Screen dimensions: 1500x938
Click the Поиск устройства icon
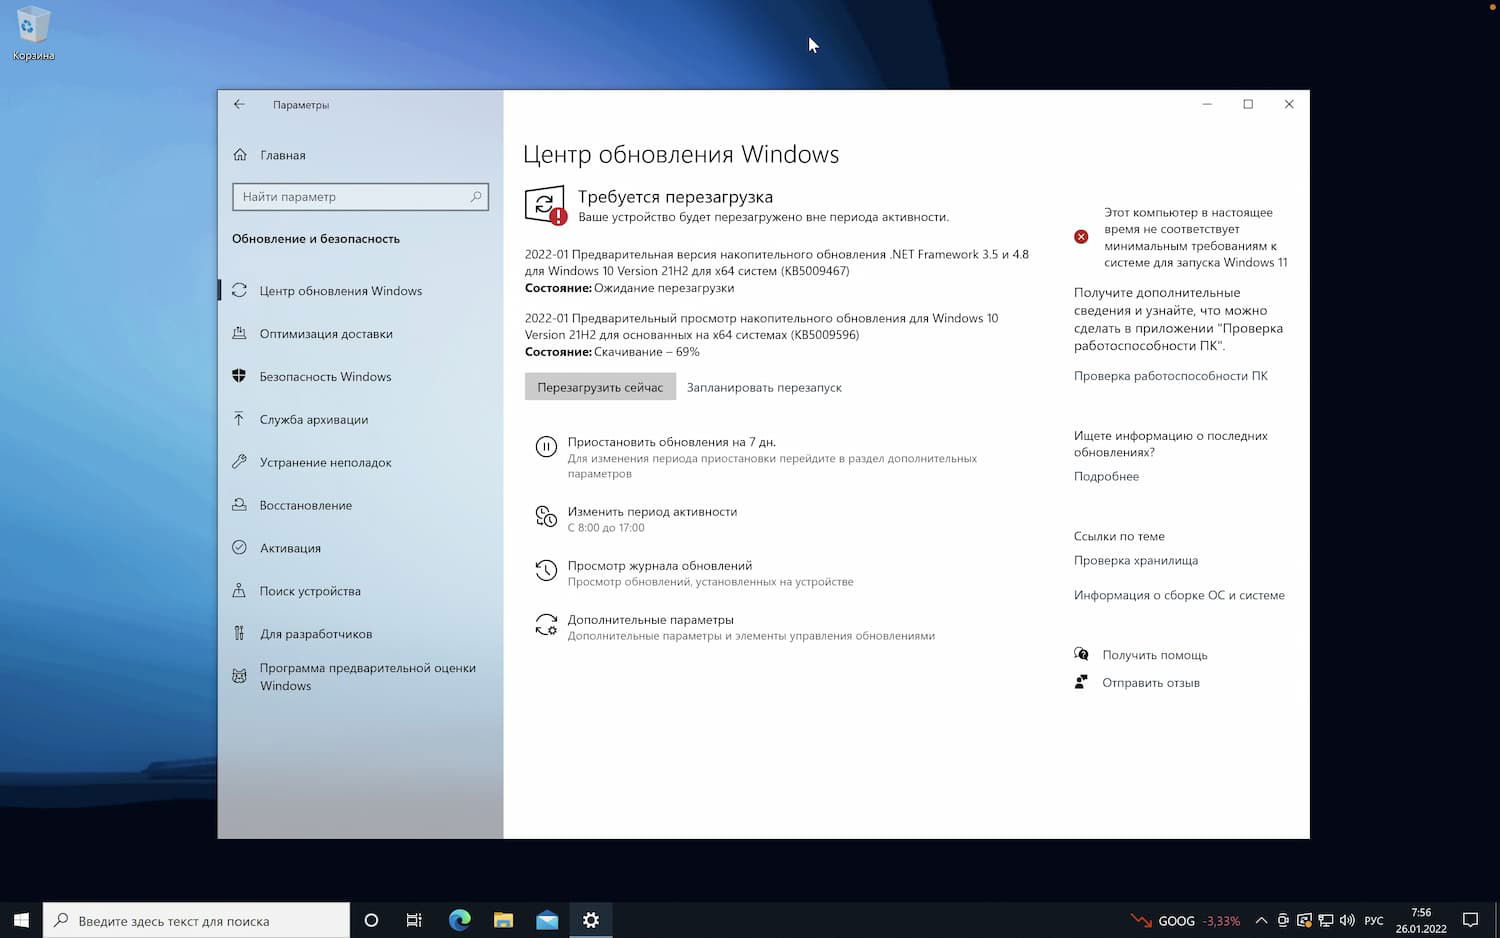click(239, 591)
